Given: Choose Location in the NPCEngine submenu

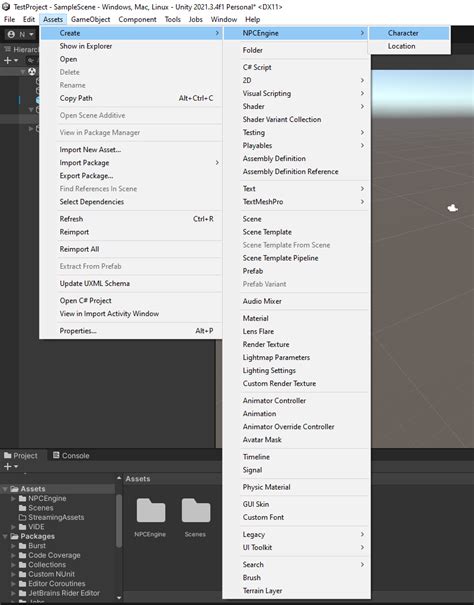Looking at the screenshot, I should (x=409, y=46).
